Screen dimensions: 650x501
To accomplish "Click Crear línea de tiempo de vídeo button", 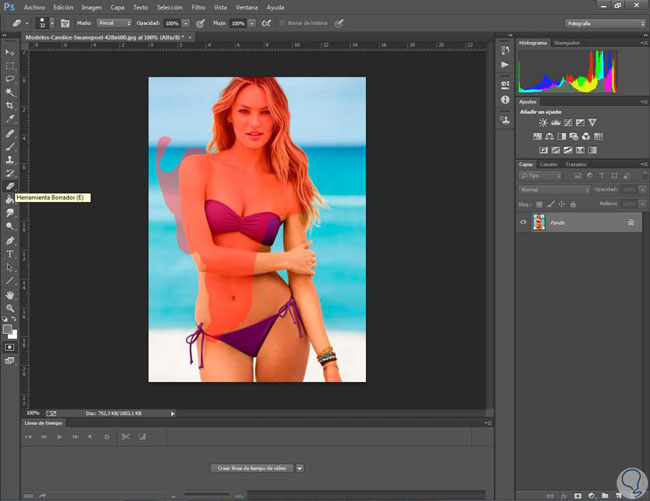I will [251, 467].
